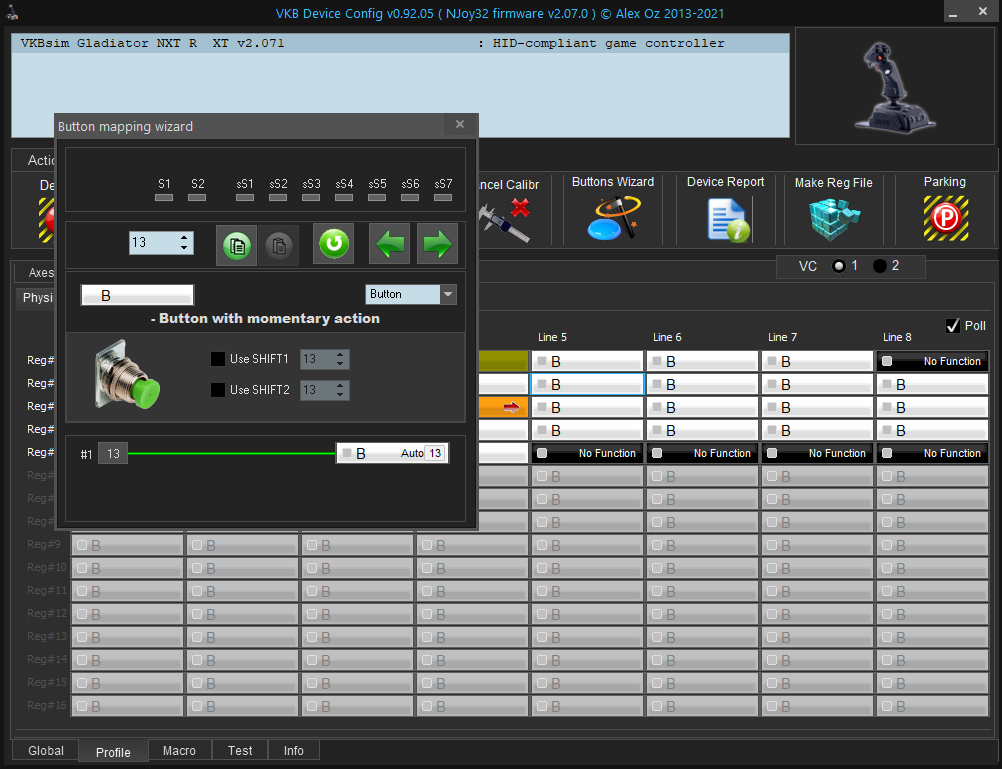The width and height of the screenshot is (1002, 769).
Task: Toggle S1 indicator in wizard
Action: 164,198
